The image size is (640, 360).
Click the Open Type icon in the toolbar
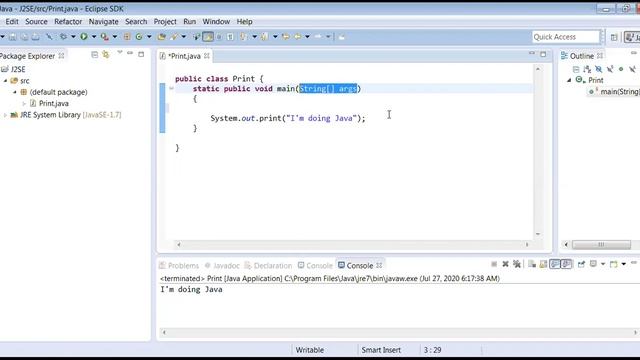tap(162, 37)
